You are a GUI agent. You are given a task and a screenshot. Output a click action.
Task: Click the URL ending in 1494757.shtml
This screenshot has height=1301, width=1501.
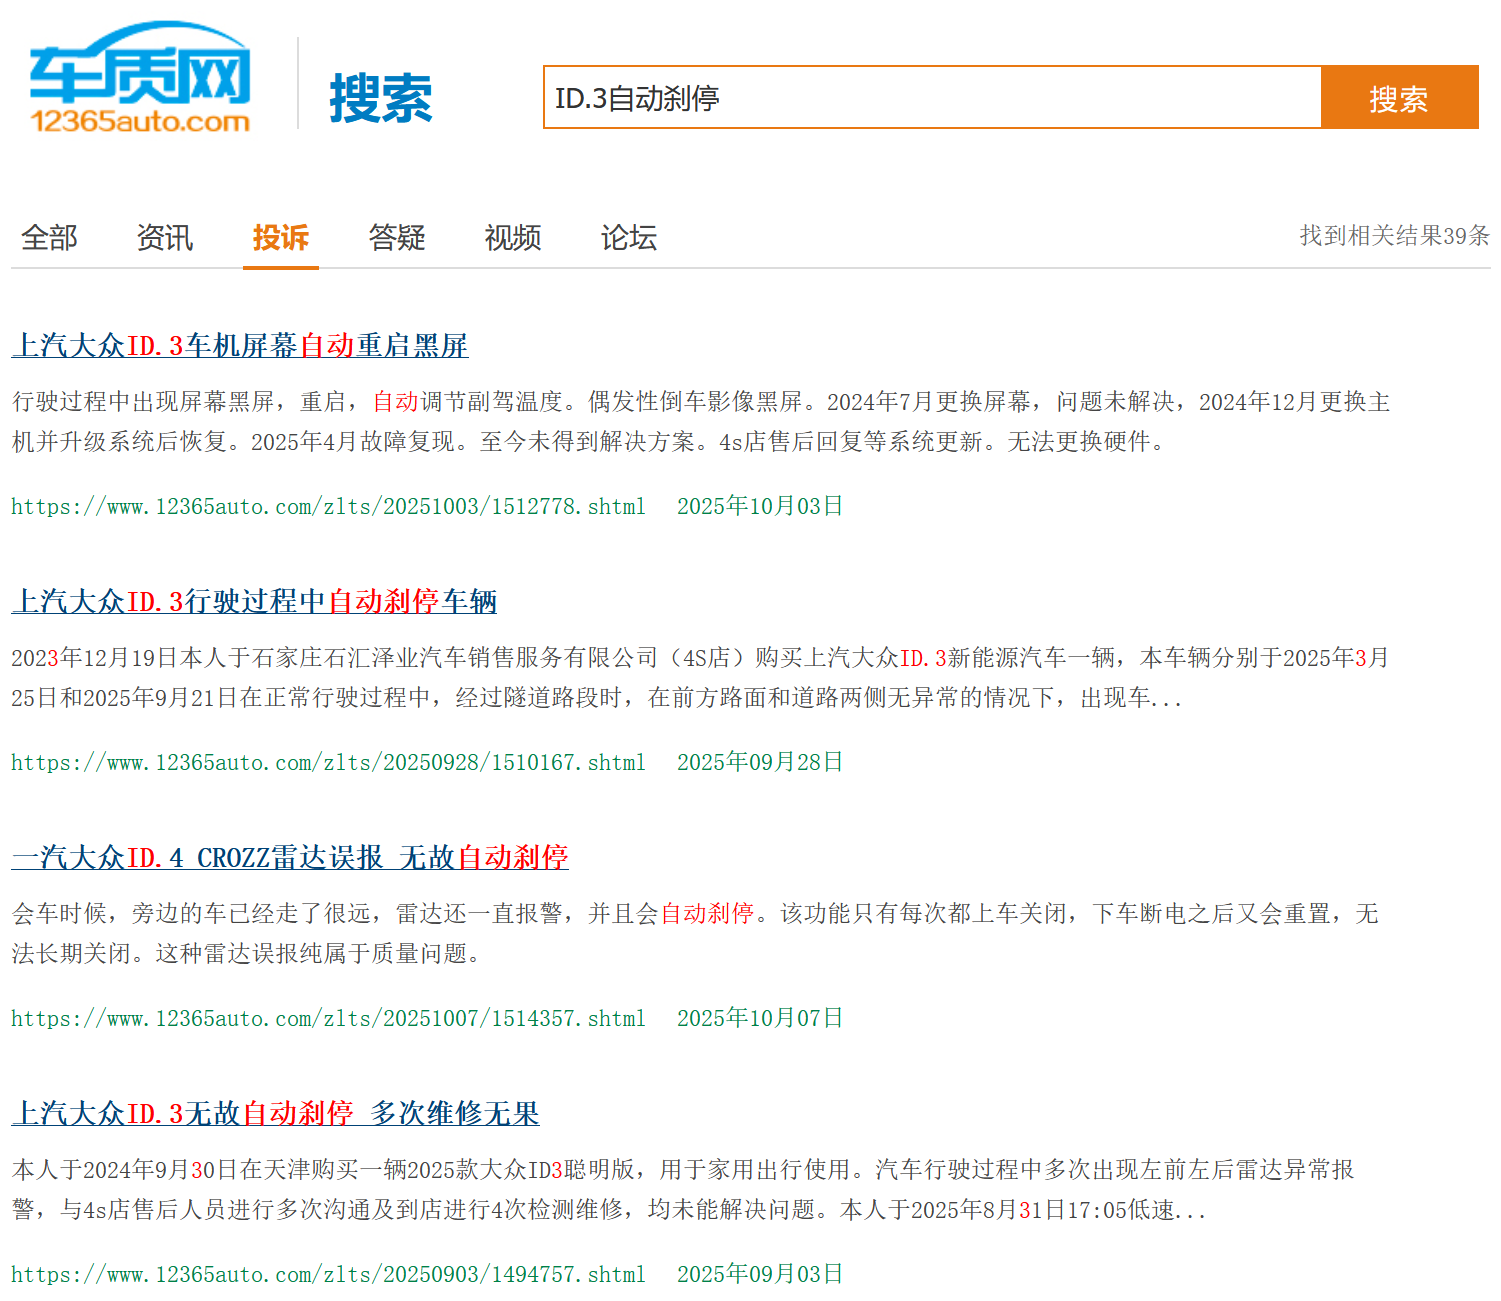click(328, 1275)
